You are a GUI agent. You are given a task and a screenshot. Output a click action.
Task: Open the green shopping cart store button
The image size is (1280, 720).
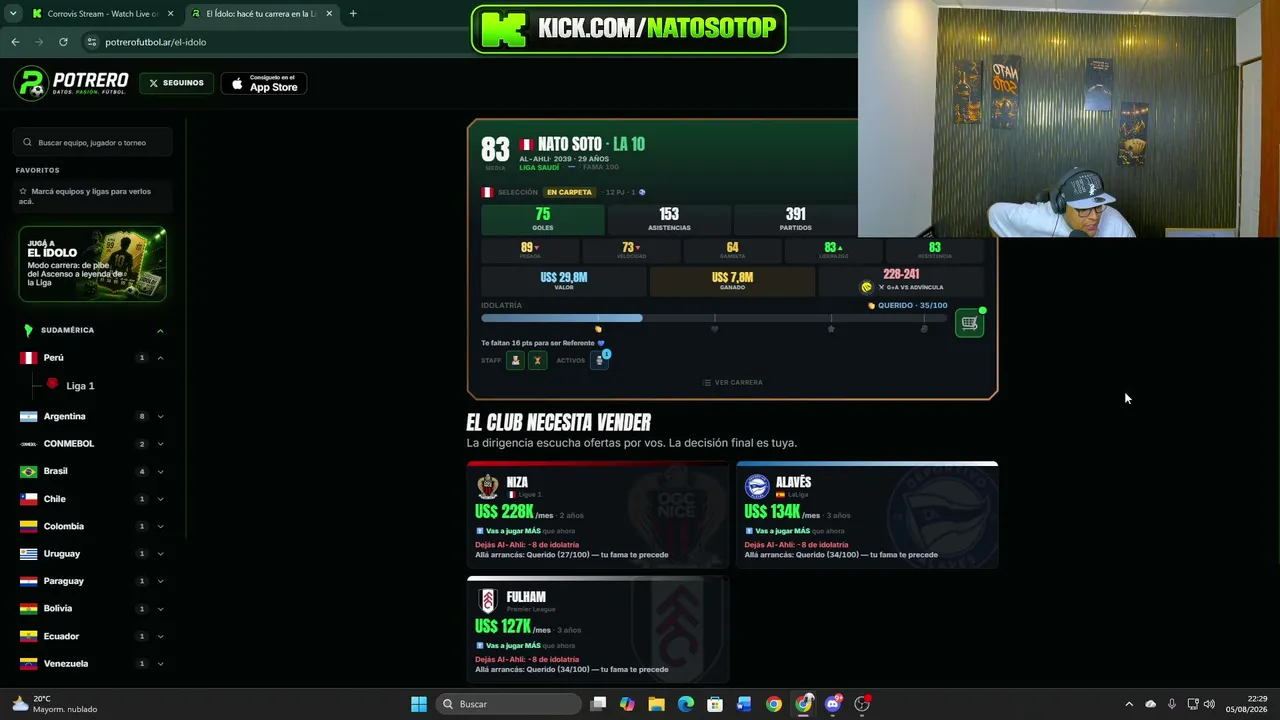pos(969,323)
